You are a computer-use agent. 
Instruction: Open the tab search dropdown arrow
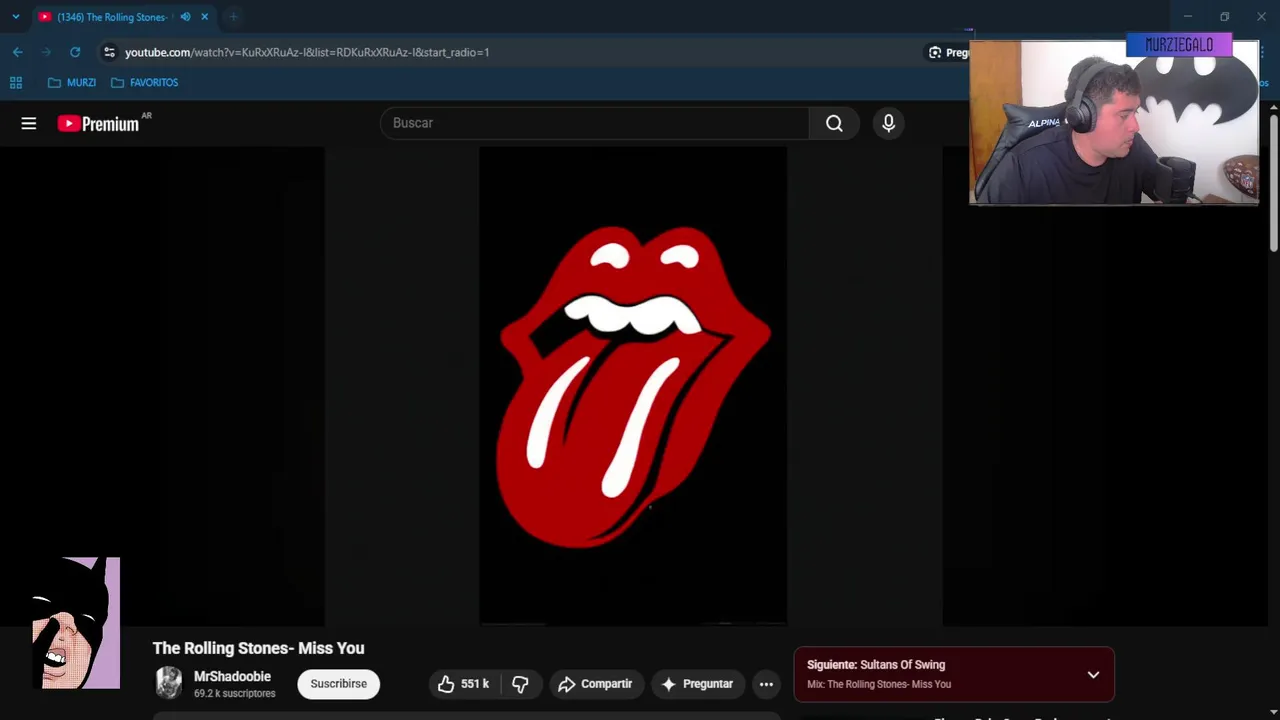click(x=15, y=17)
